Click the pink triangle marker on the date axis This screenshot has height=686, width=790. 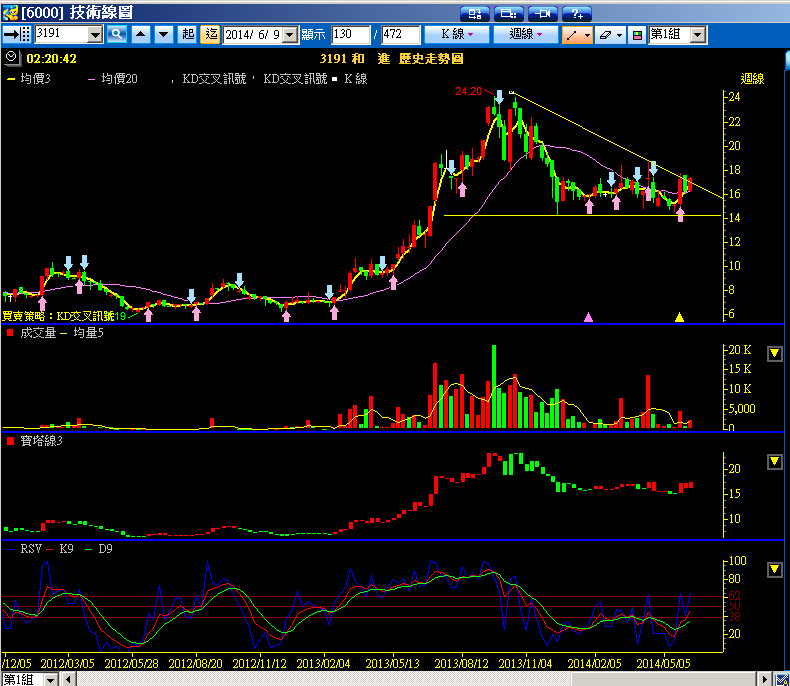point(588,317)
